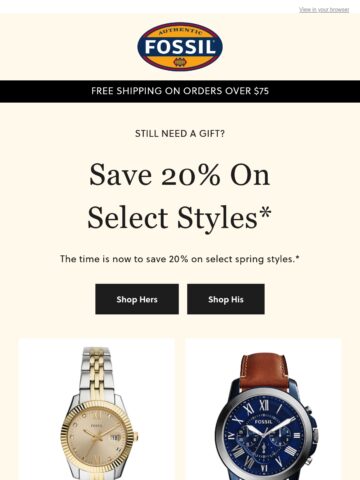Viewport: 360px width, 480px height.
Task: Click the date window on the gold dial
Action: coord(116,437)
